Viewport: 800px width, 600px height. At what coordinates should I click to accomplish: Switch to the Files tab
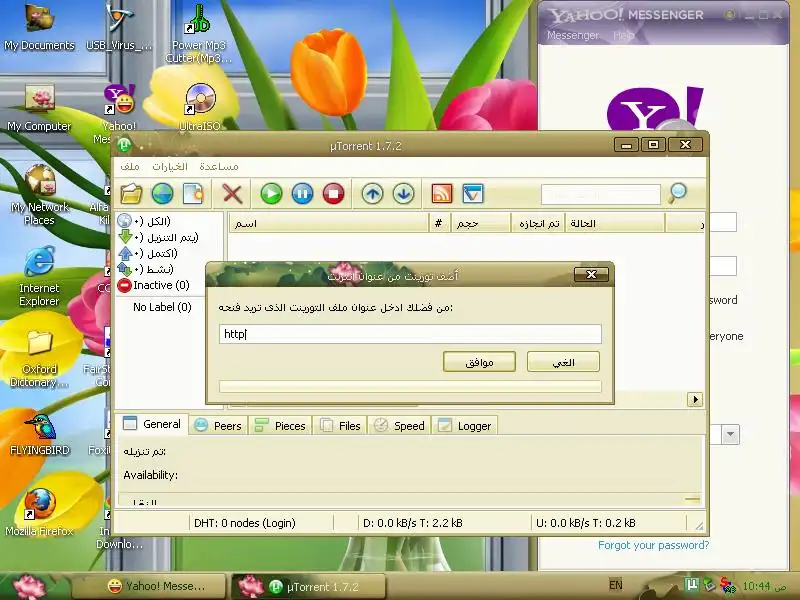pyautogui.click(x=340, y=426)
